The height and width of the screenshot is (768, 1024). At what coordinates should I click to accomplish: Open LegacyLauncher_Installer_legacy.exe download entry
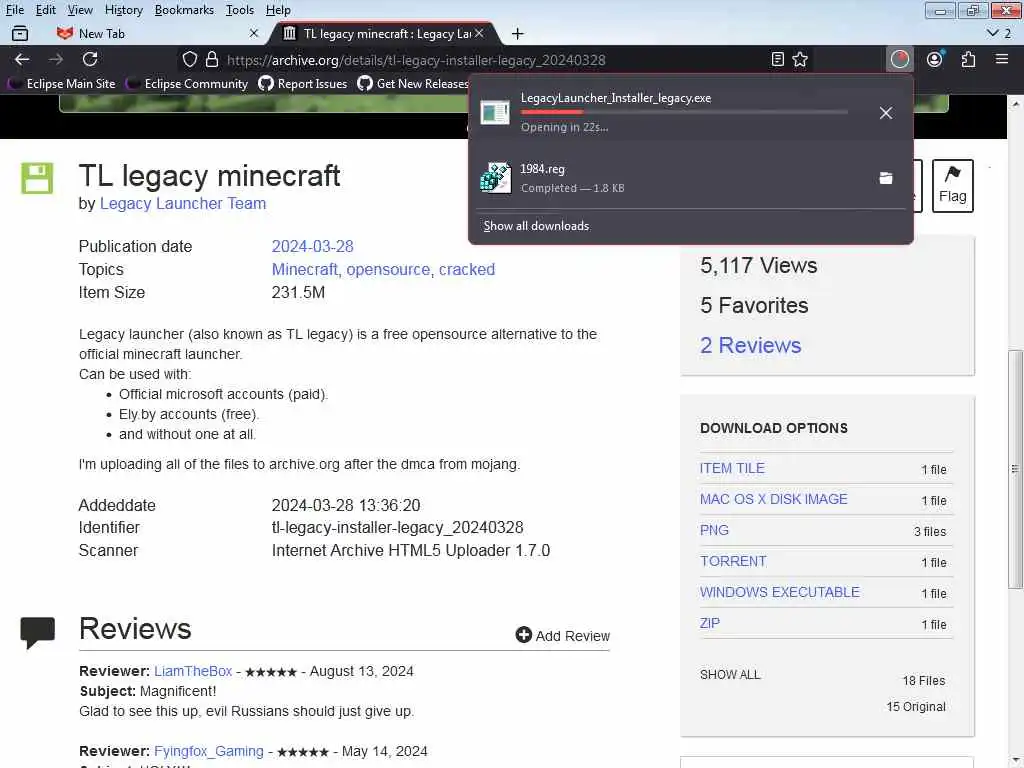[x=666, y=112]
